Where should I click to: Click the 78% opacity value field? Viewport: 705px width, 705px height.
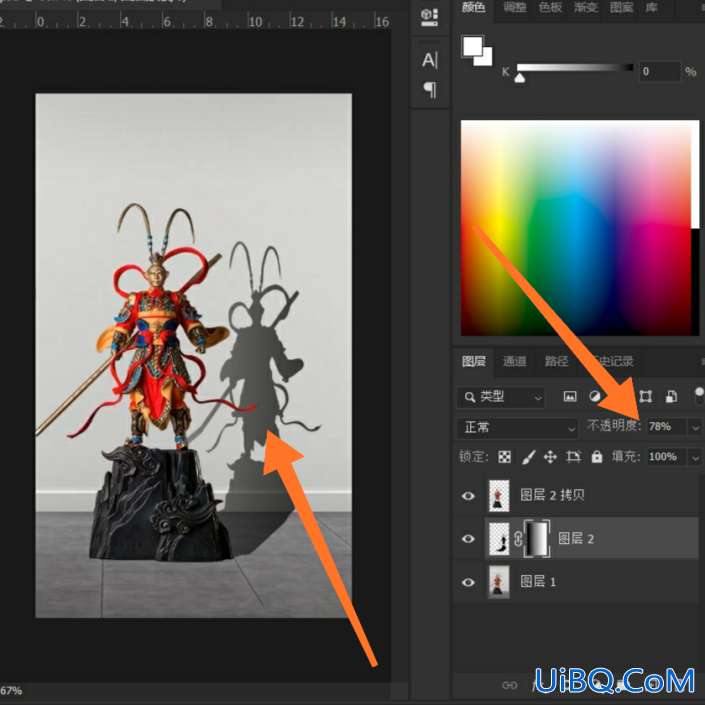[666, 427]
